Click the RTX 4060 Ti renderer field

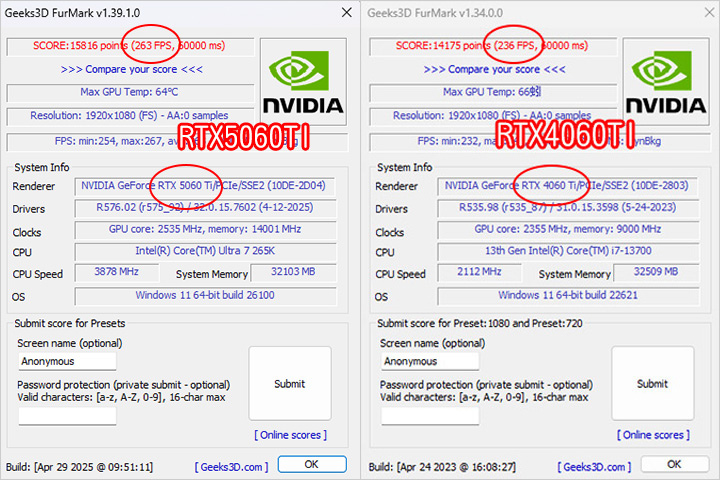tap(568, 186)
